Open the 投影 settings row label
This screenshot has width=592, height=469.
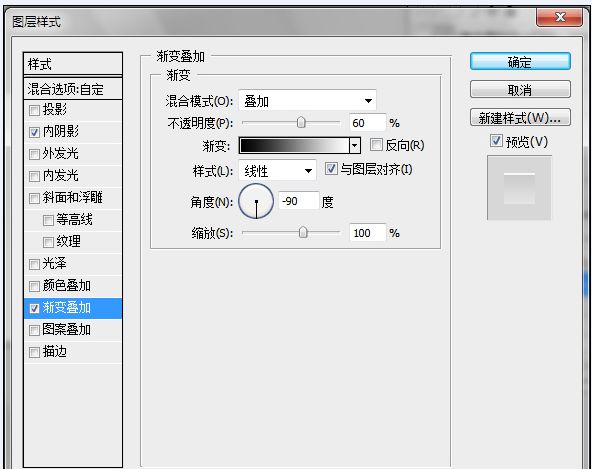pyautogui.click(x=55, y=110)
